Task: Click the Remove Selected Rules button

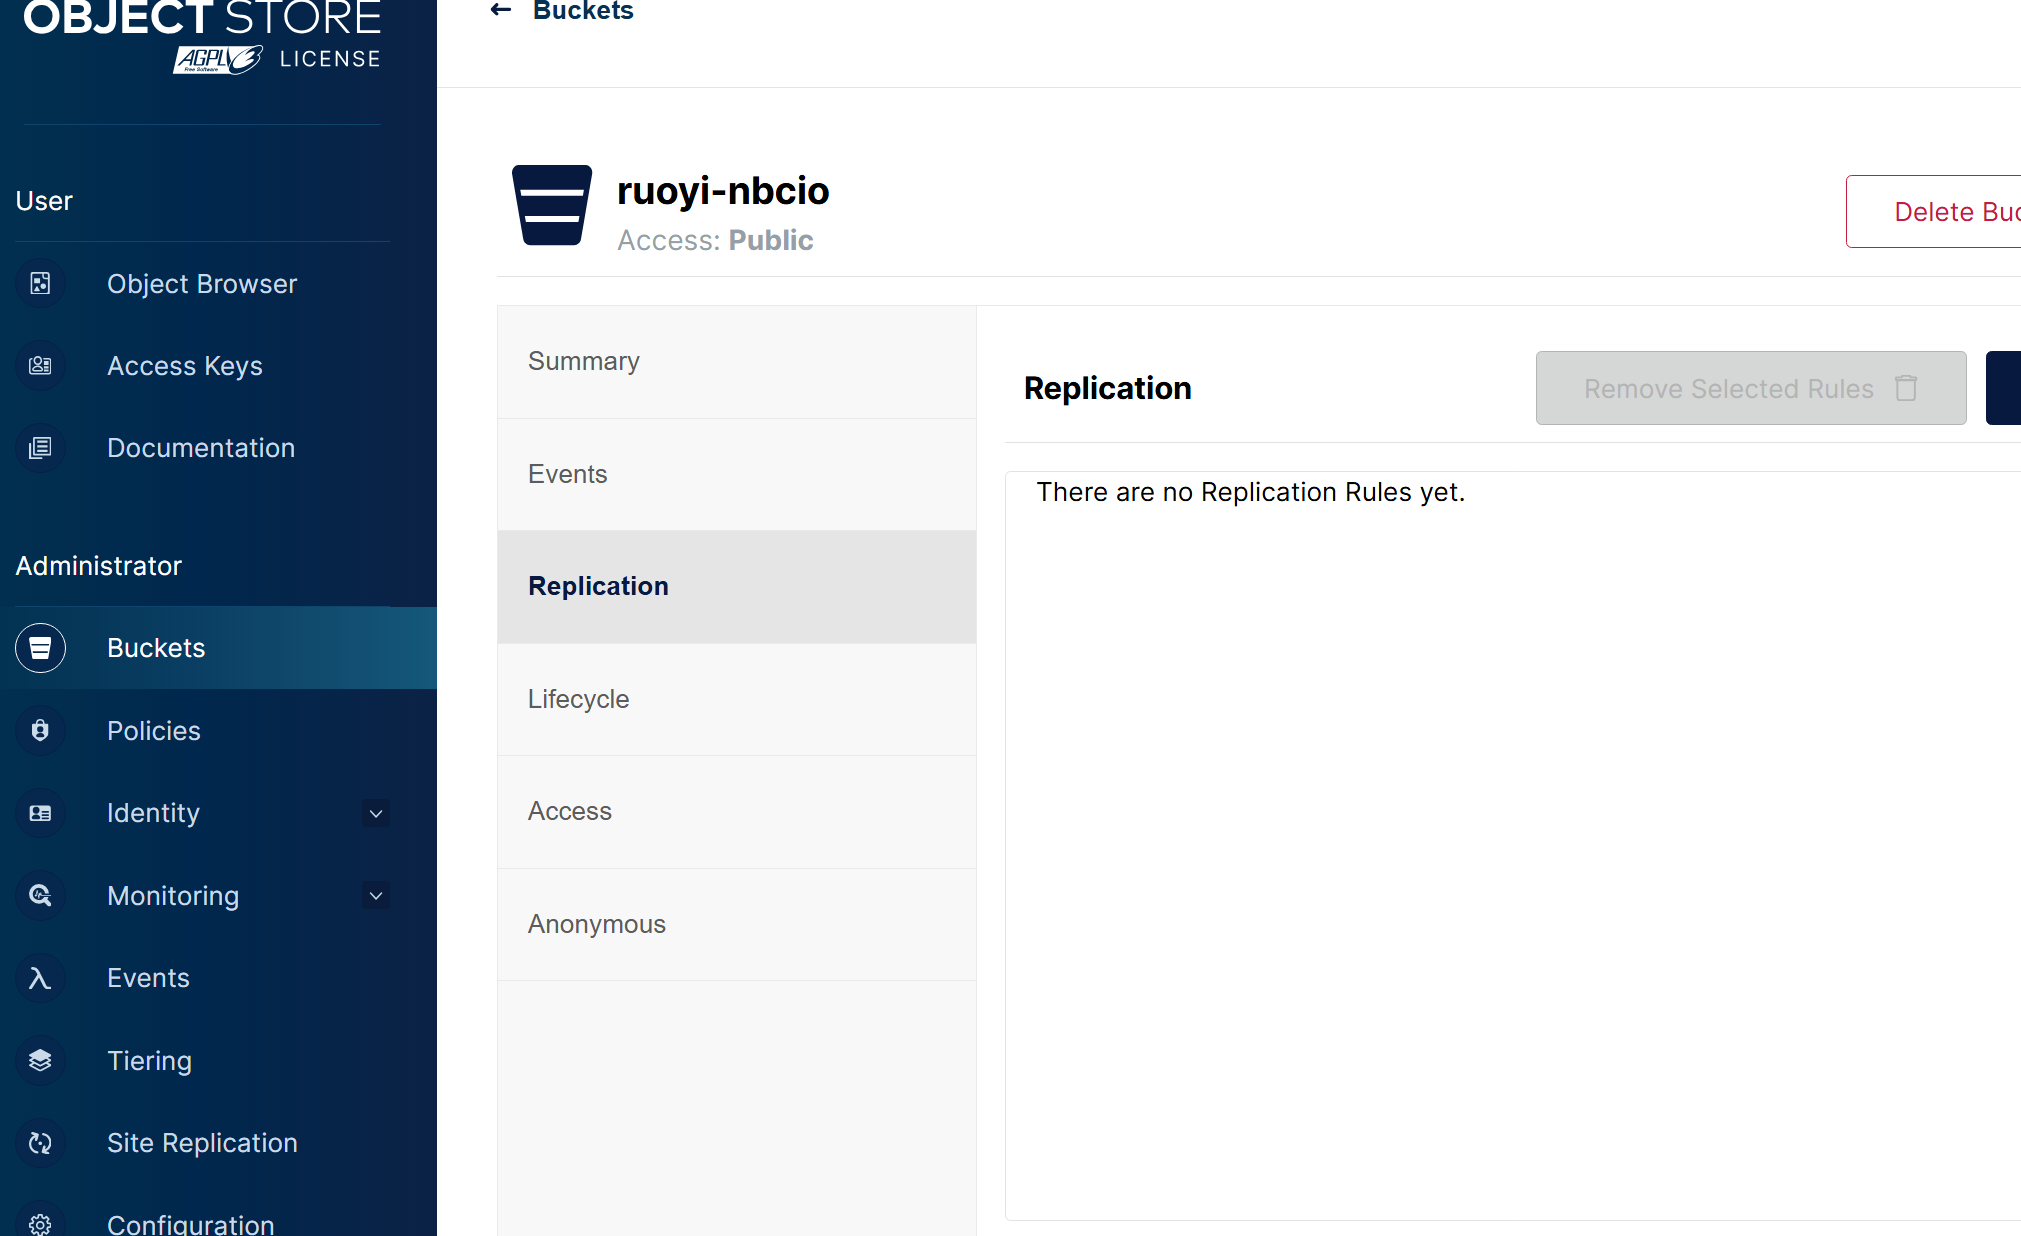Action: [x=1750, y=388]
